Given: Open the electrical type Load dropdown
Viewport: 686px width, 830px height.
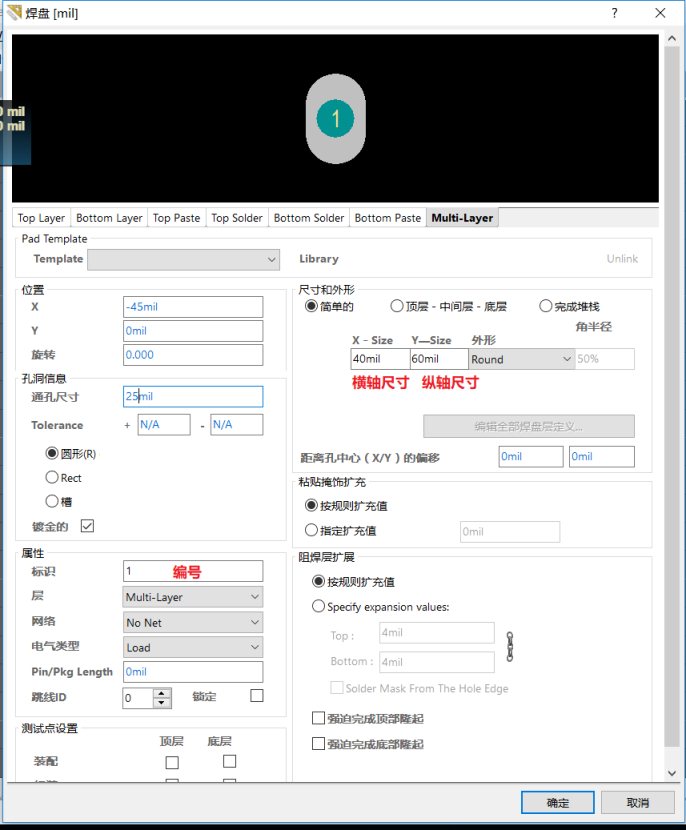Looking at the screenshot, I should (193, 647).
